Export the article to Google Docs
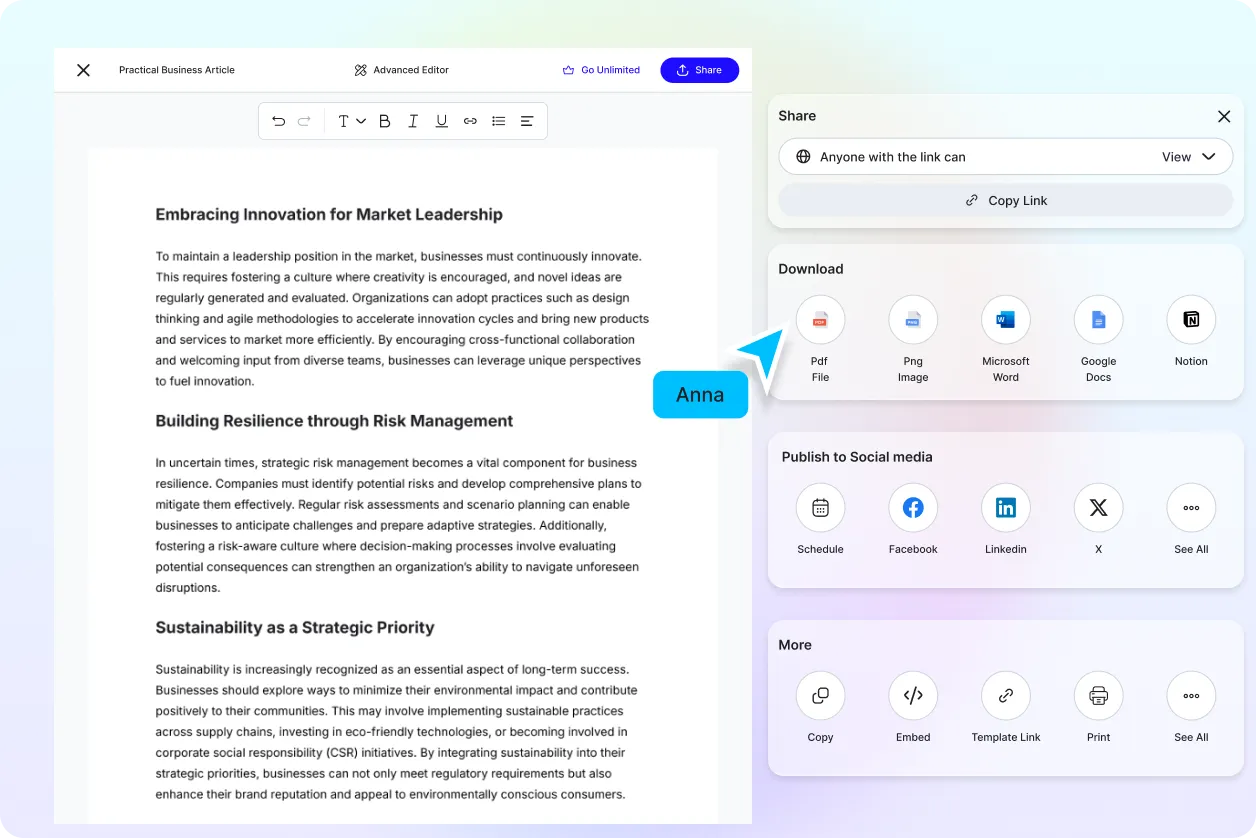This screenshot has height=838, width=1256. point(1098,319)
